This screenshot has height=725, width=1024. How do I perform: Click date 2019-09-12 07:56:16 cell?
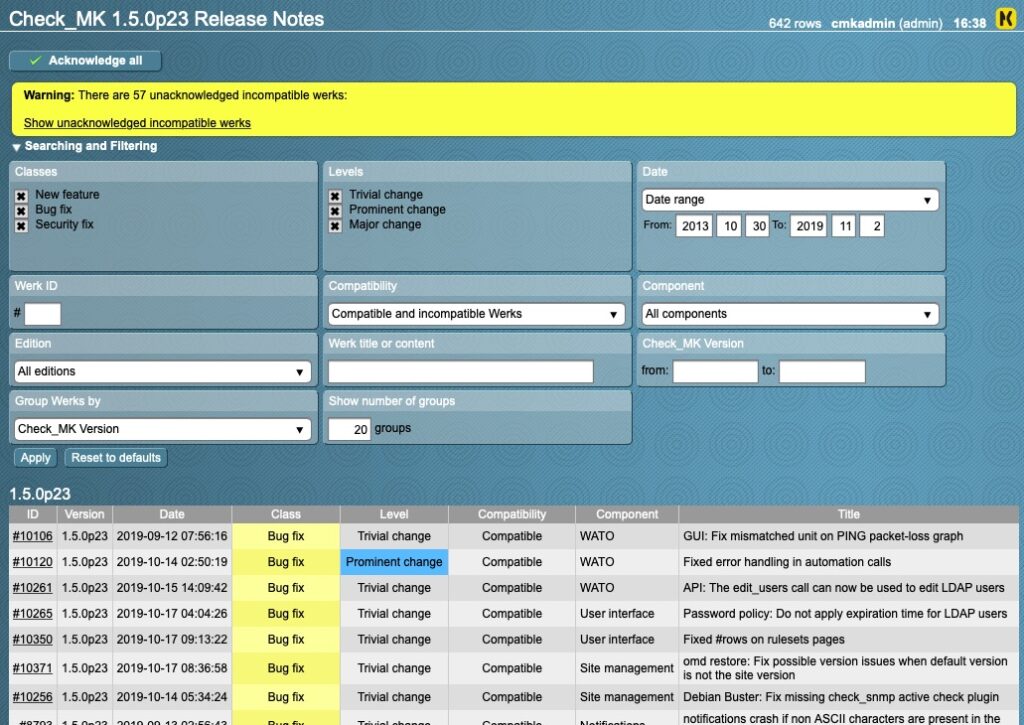[172, 536]
